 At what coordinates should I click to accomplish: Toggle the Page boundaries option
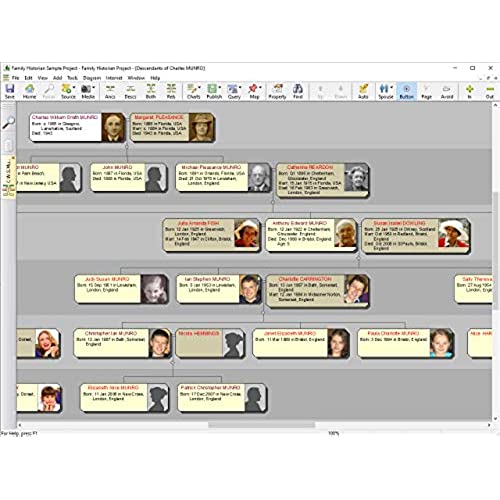click(426, 91)
